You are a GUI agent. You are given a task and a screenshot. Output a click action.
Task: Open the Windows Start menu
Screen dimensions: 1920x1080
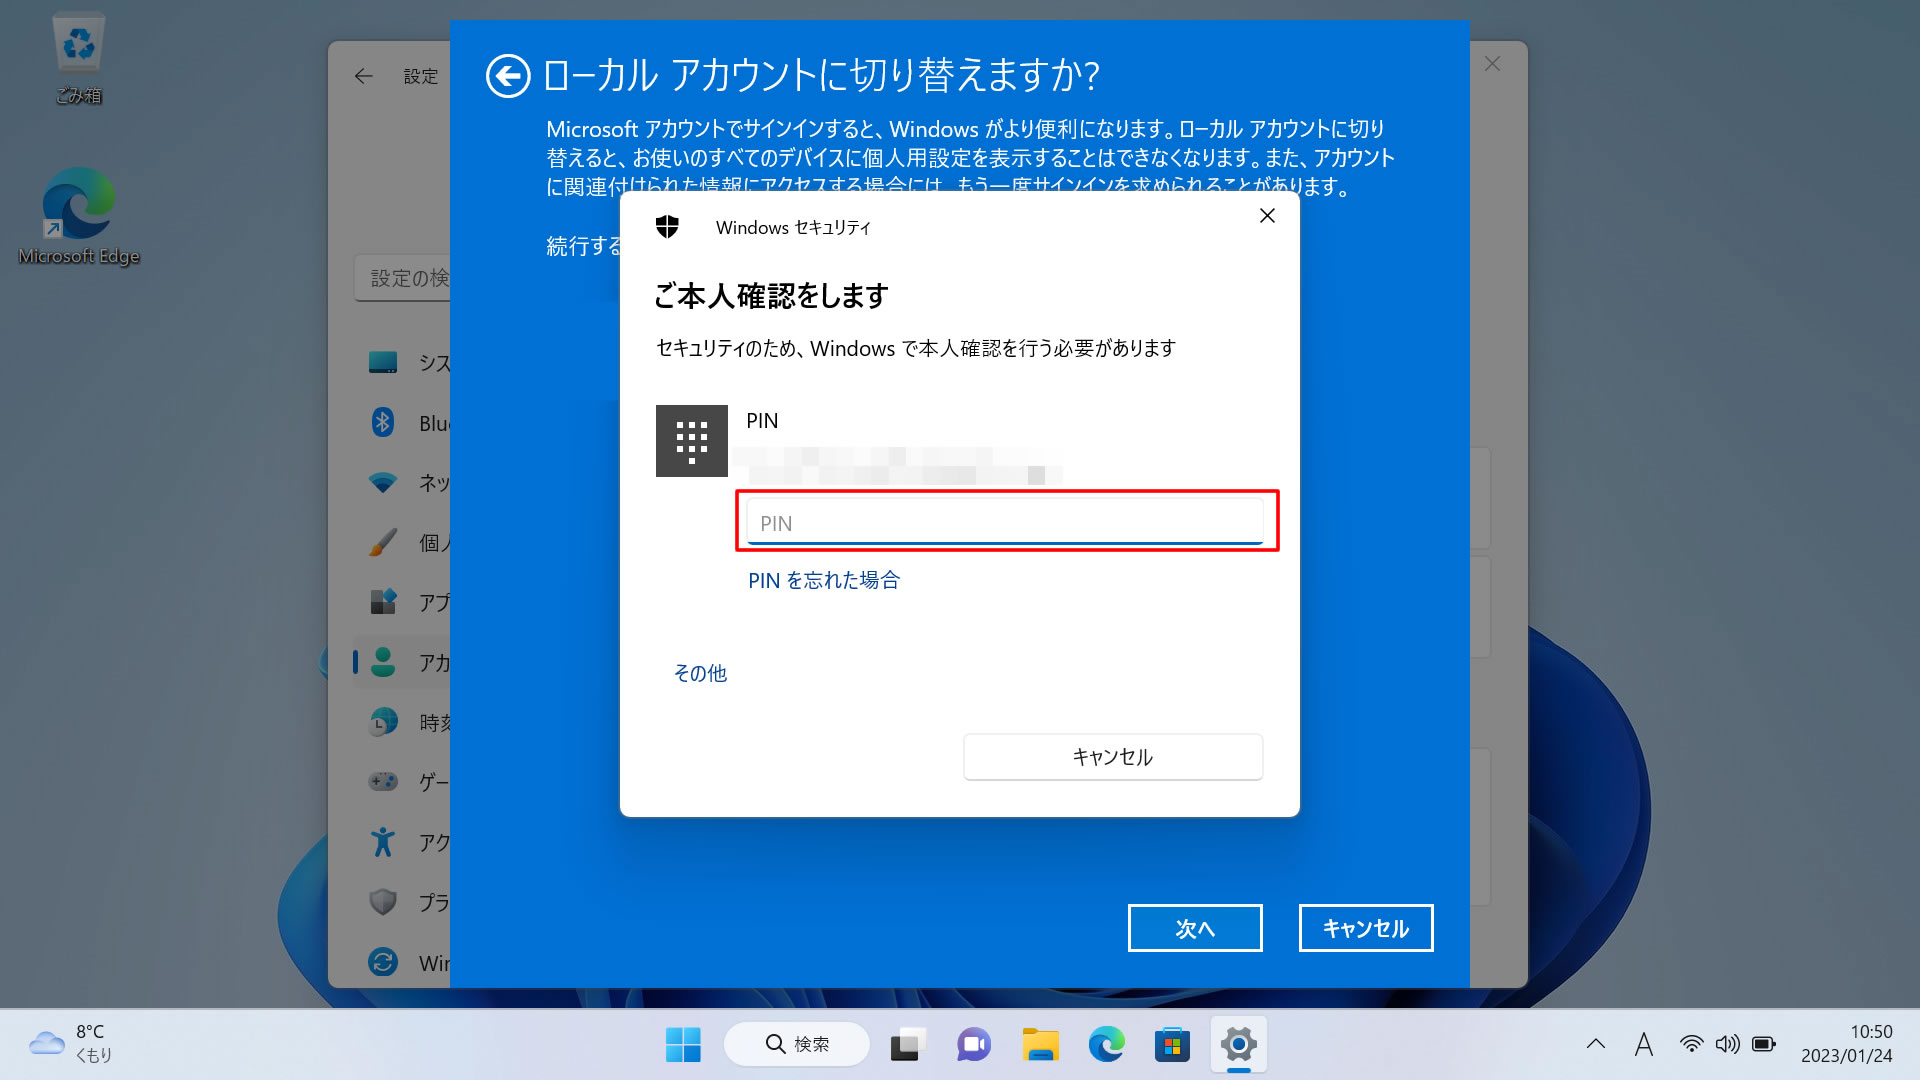point(683,1045)
